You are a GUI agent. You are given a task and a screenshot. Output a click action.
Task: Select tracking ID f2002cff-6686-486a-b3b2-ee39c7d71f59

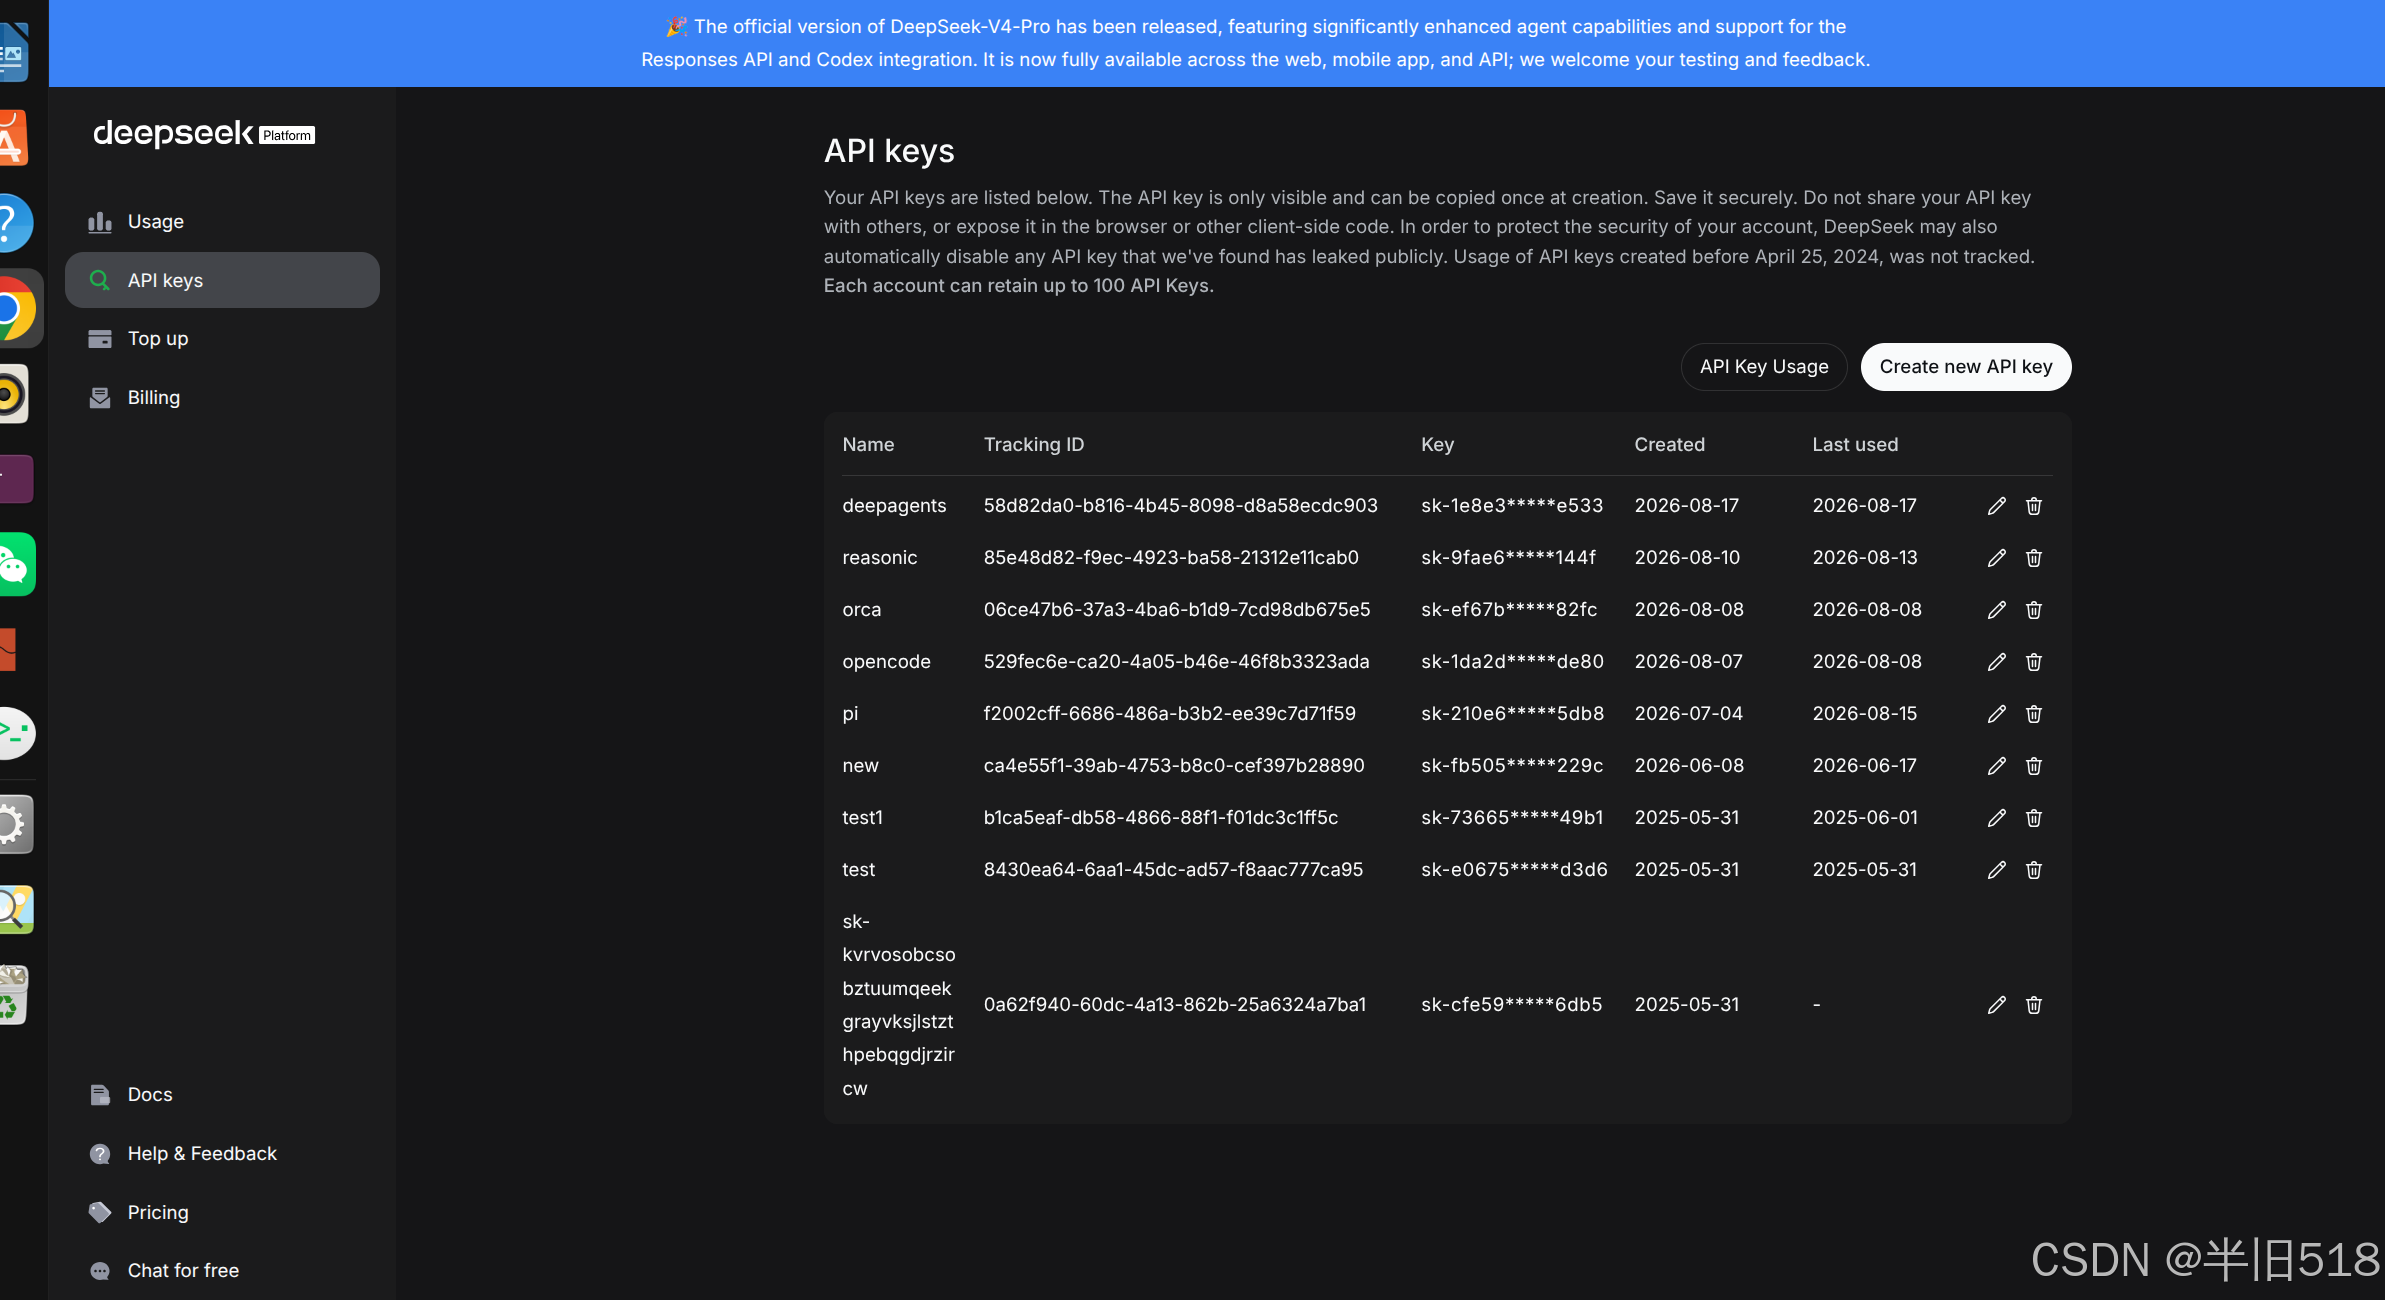point(1169,714)
